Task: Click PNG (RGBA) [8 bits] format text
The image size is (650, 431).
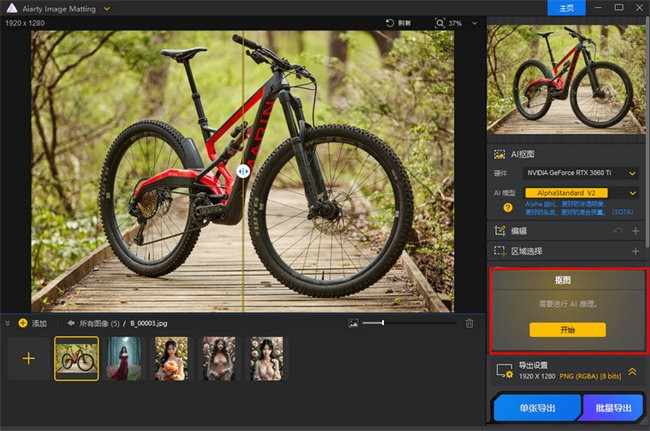Action: [x=590, y=376]
